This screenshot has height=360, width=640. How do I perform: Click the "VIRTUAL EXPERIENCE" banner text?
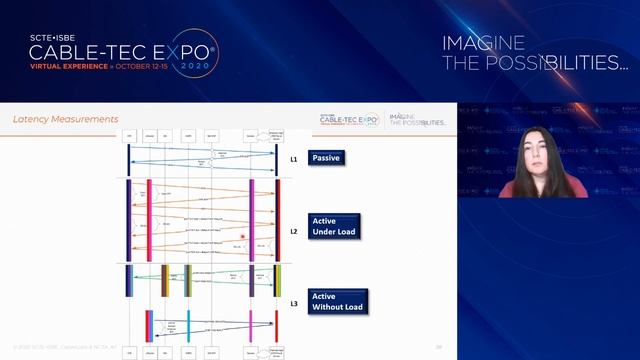click(69, 67)
